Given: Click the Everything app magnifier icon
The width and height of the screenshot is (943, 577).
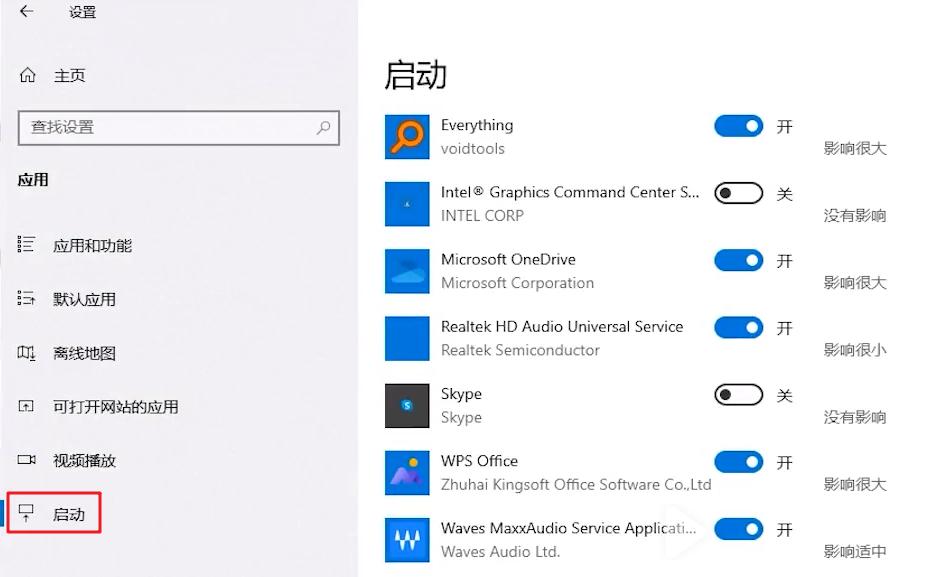Looking at the screenshot, I should tap(407, 137).
